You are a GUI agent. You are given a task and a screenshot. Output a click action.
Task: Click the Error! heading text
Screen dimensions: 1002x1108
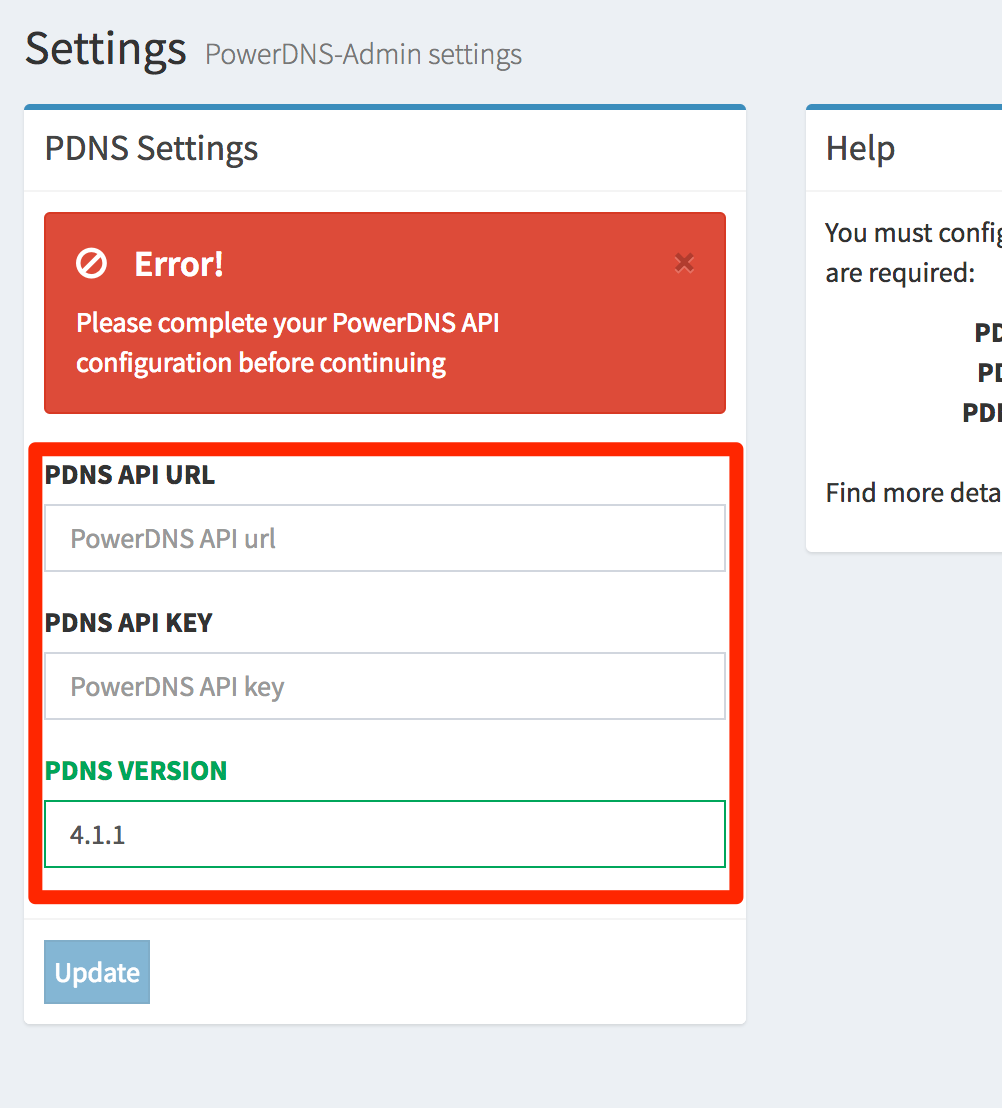click(179, 264)
